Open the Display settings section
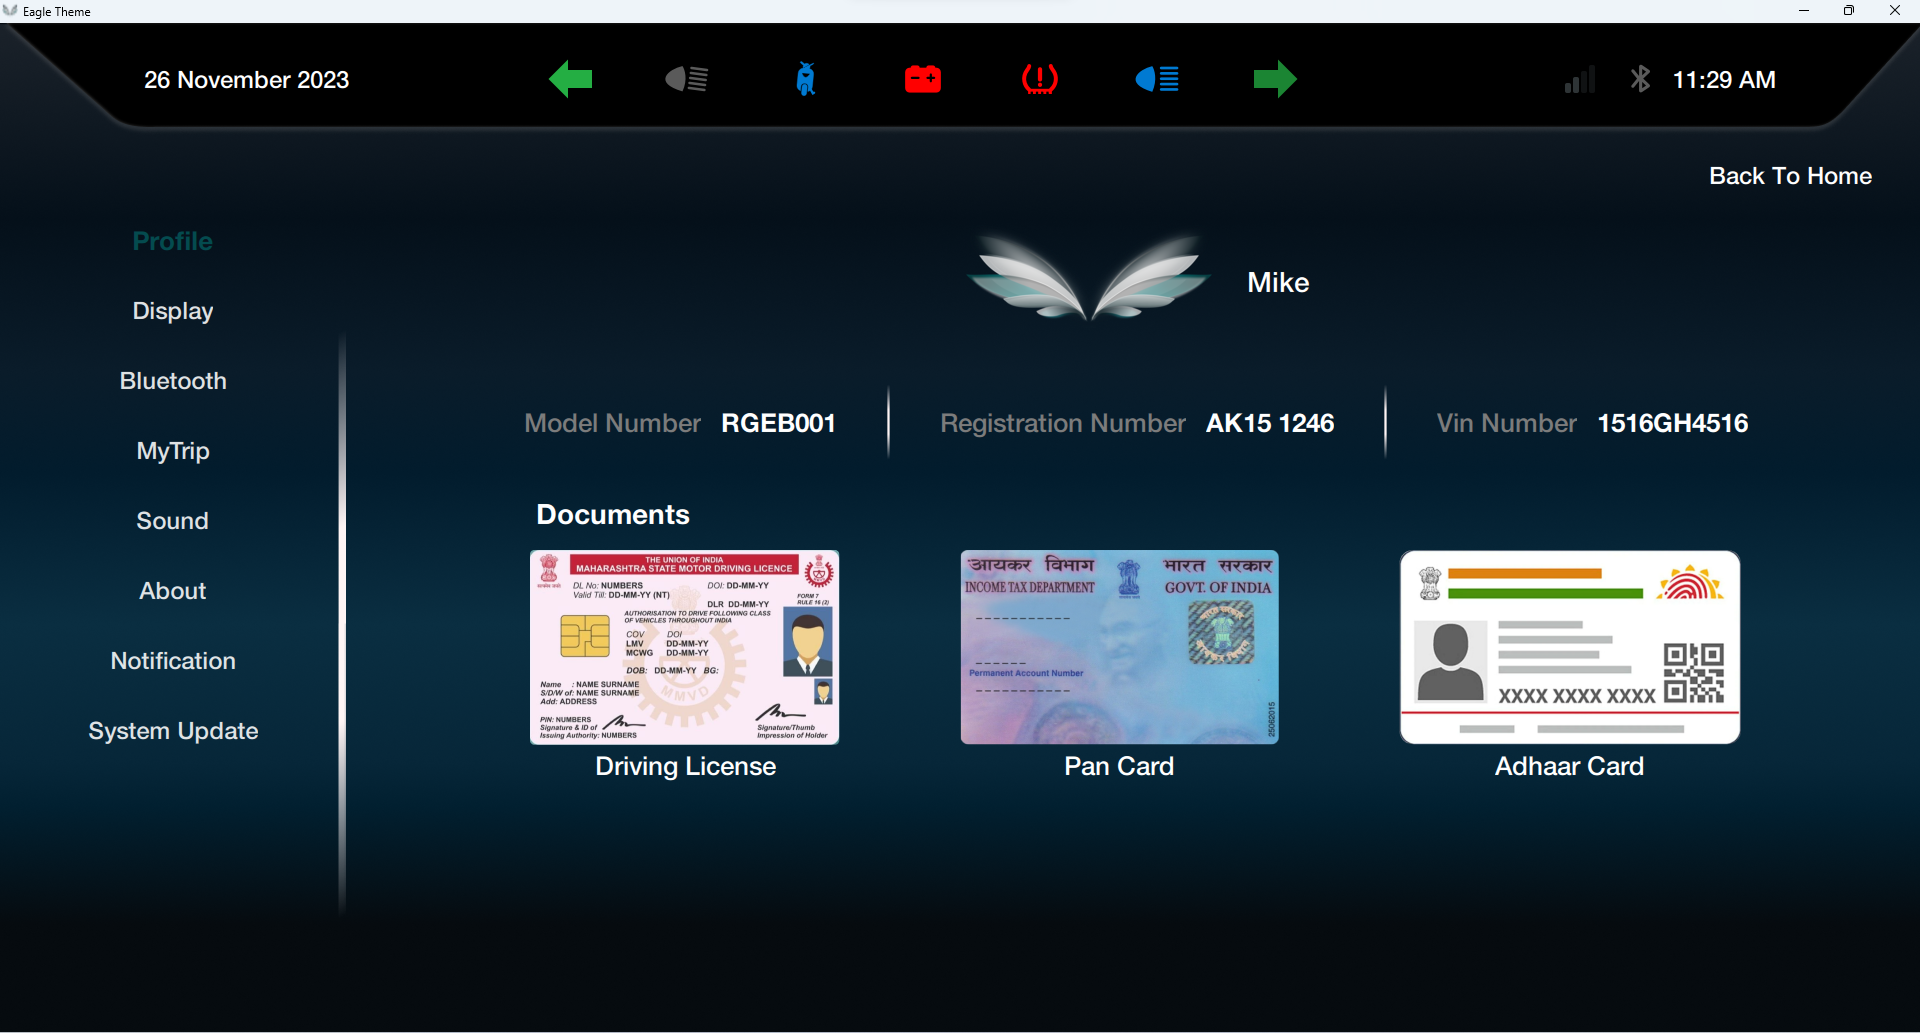 [x=173, y=311]
